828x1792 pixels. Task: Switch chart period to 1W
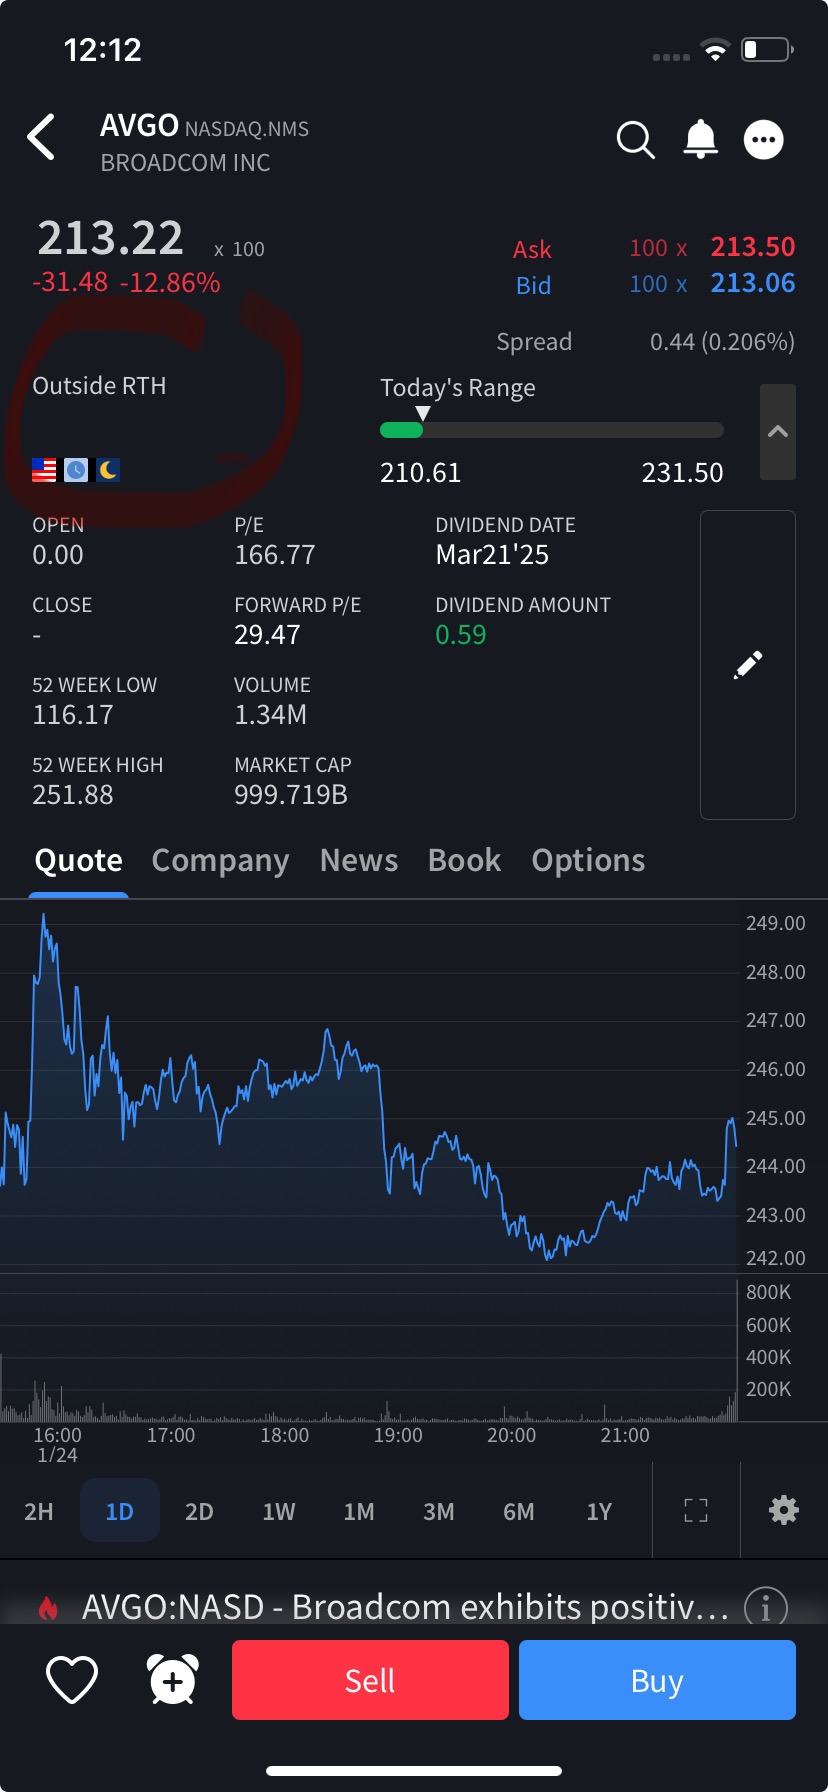279,1511
